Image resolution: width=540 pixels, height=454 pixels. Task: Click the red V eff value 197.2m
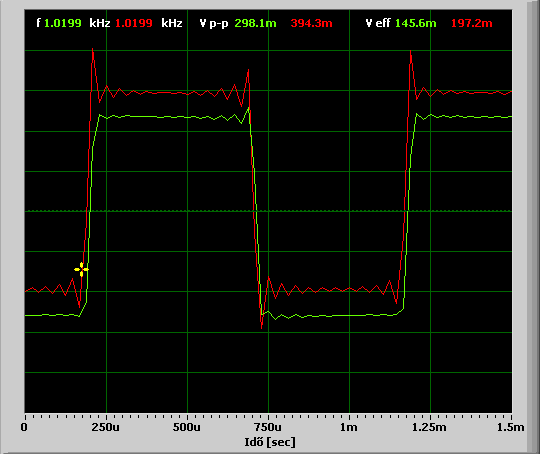[x=471, y=23]
